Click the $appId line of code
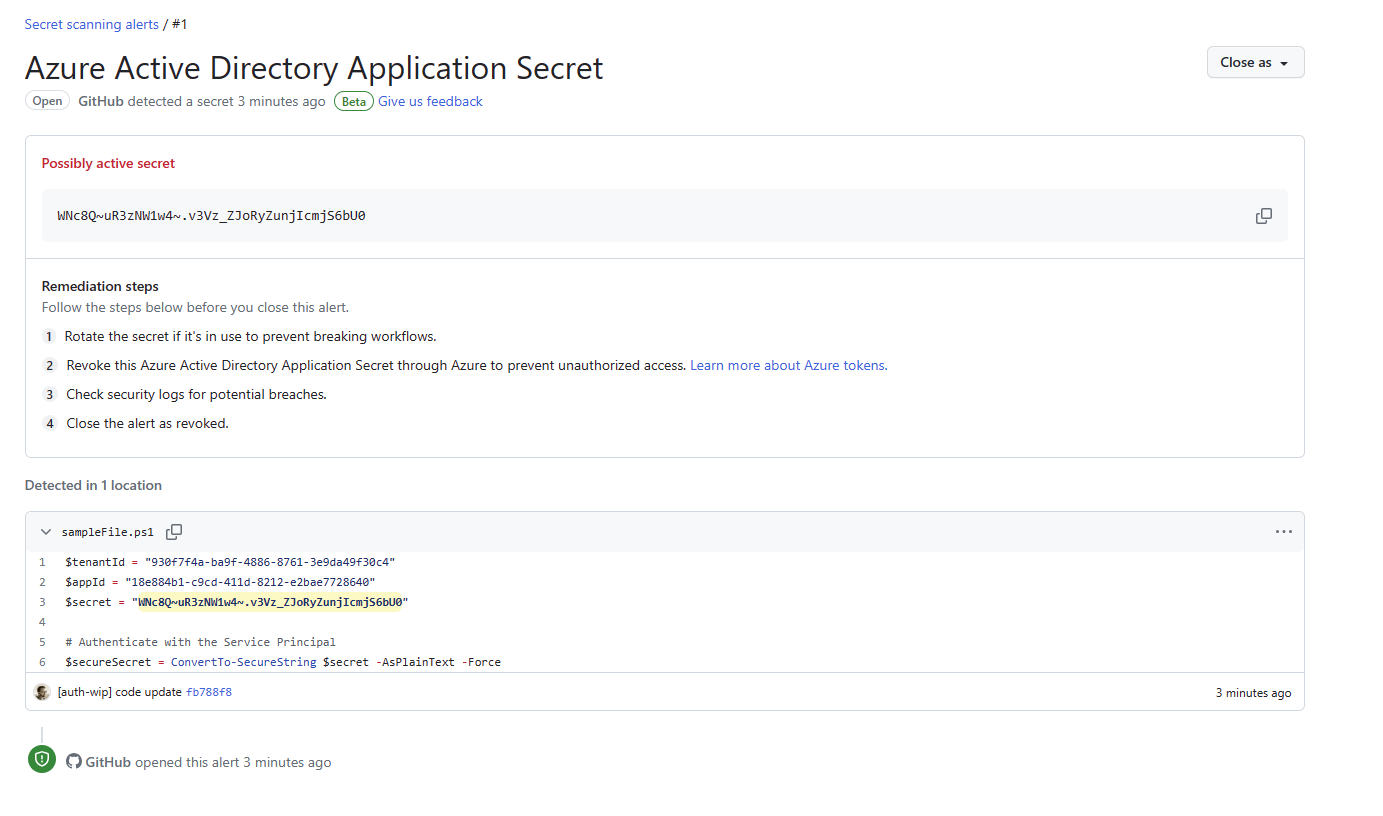1383x816 pixels. coord(220,582)
